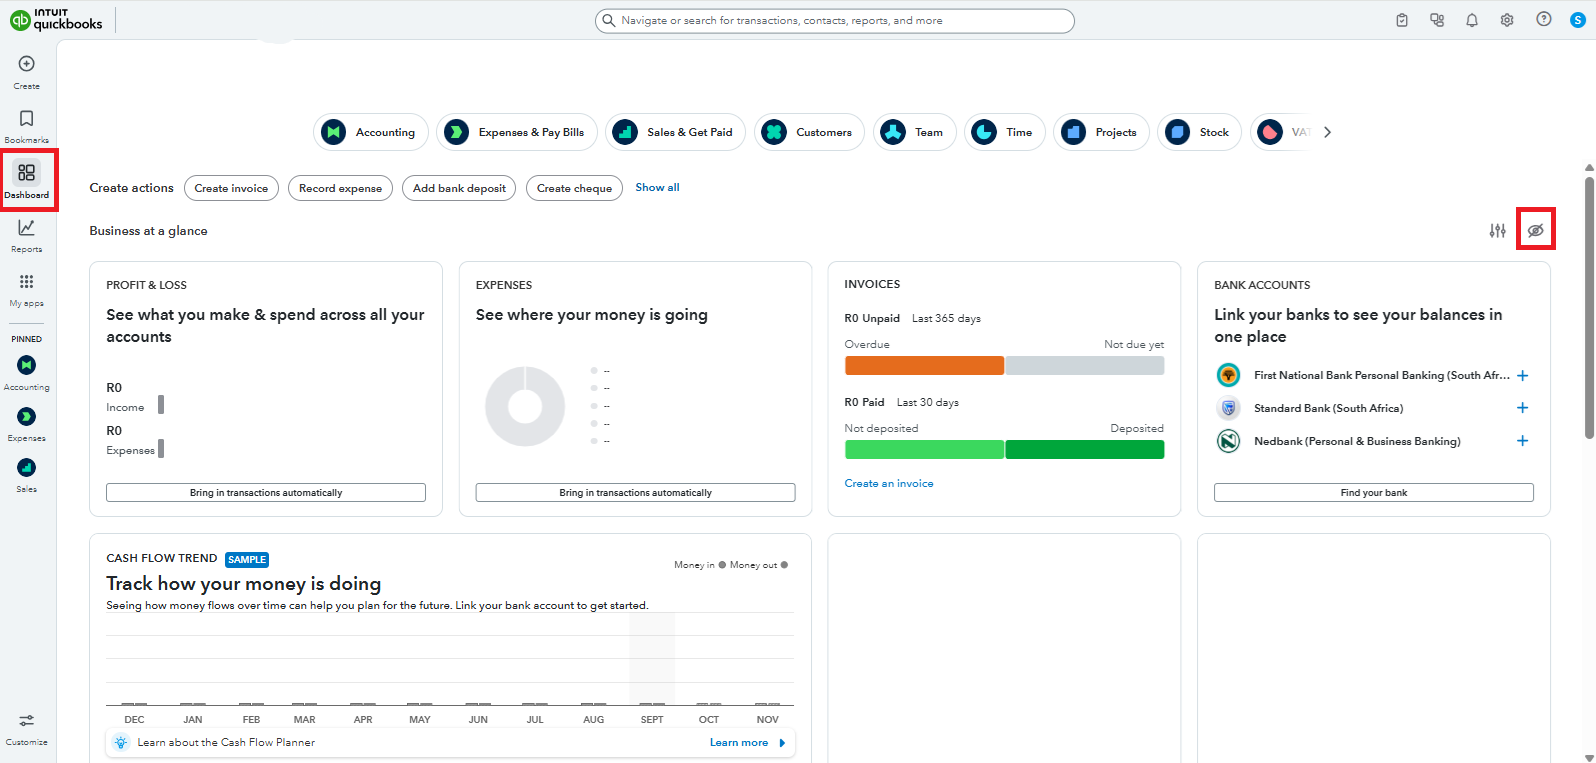
Task: Open pinned Accounting in the left sidebar
Action: pos(27,373)
